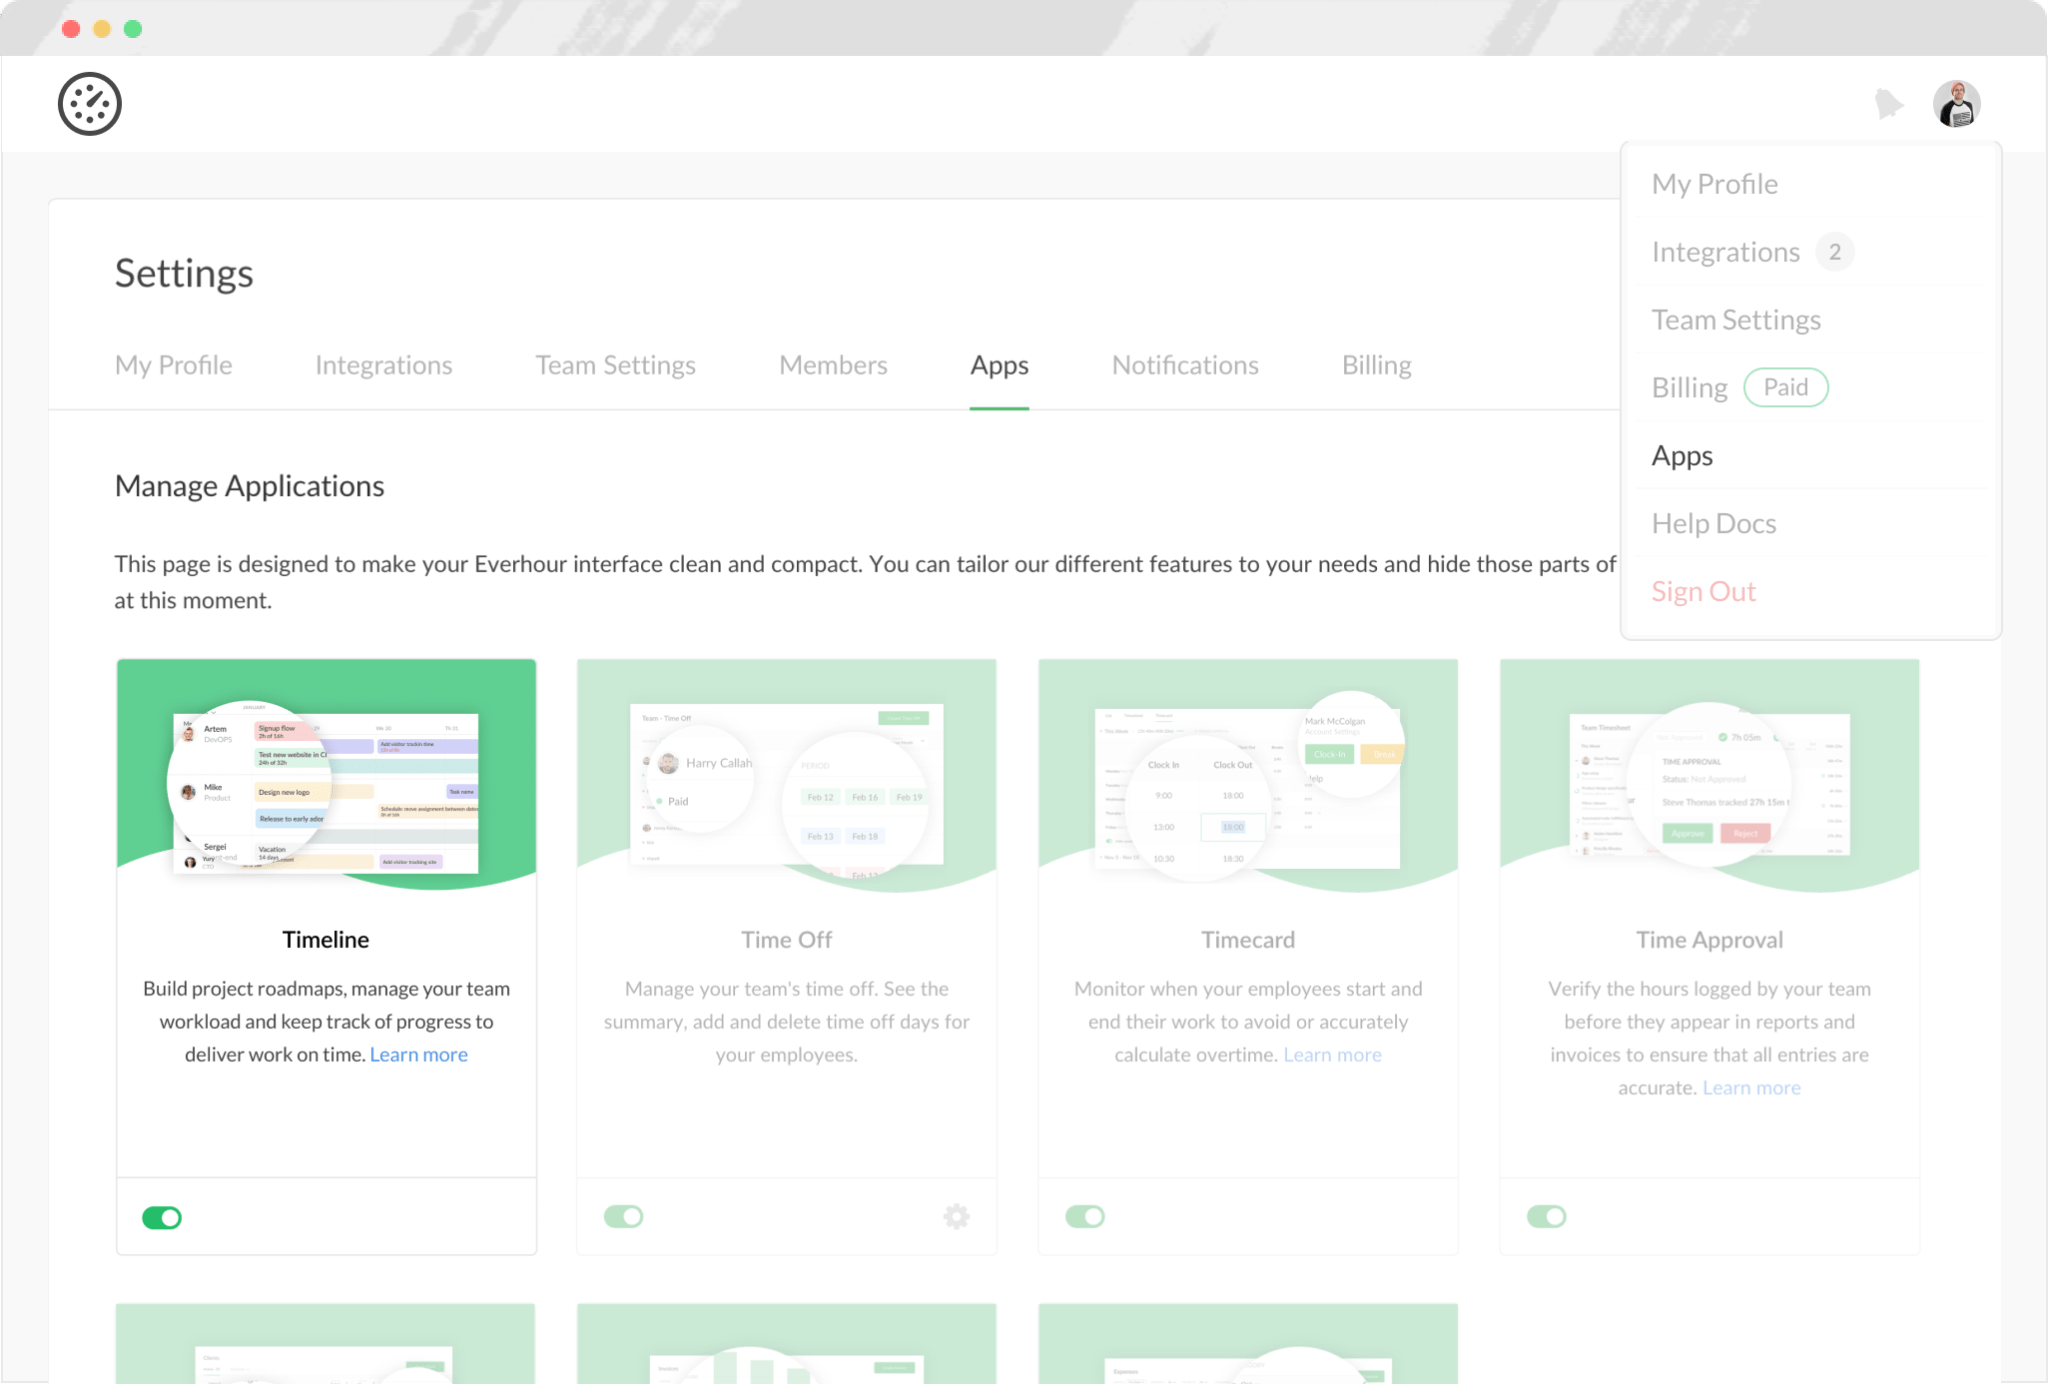Click the Paid badge next to Billing
Screen dimensions: 2048x1384
click(1786, 387)
